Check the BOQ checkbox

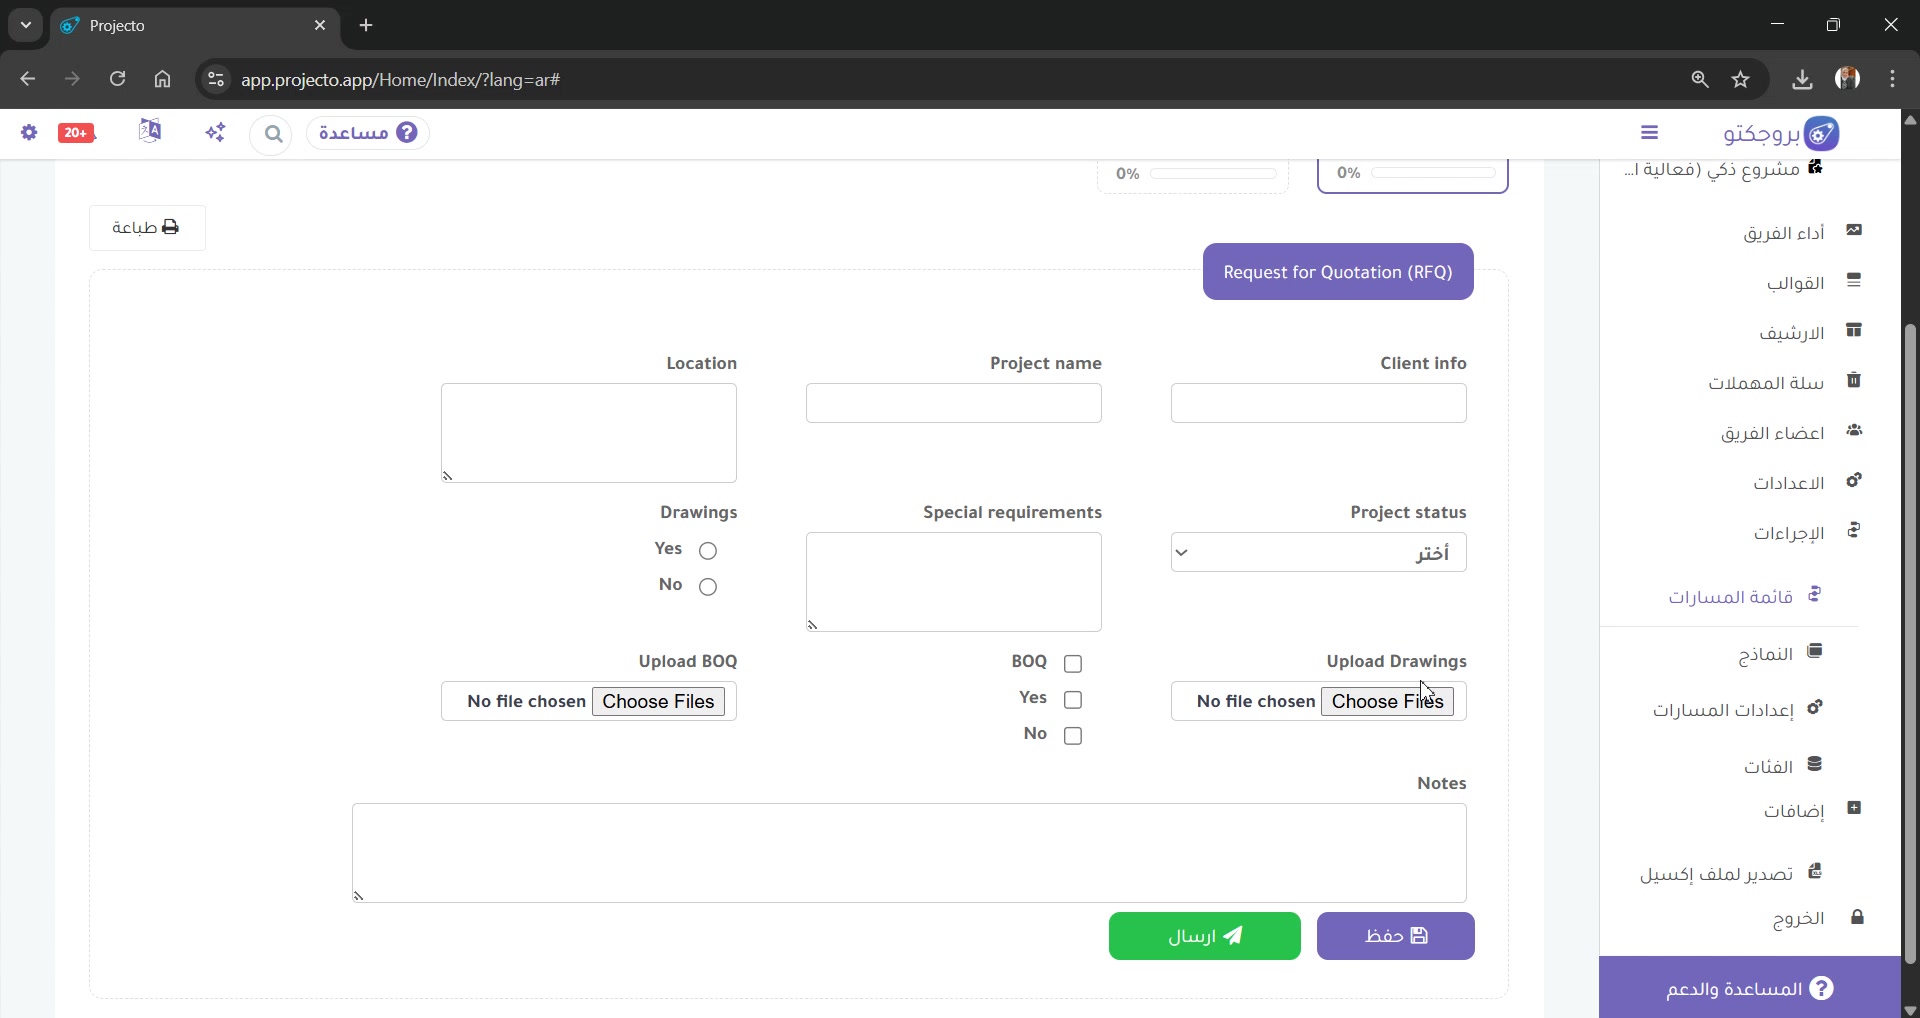tap(1073, 663)
